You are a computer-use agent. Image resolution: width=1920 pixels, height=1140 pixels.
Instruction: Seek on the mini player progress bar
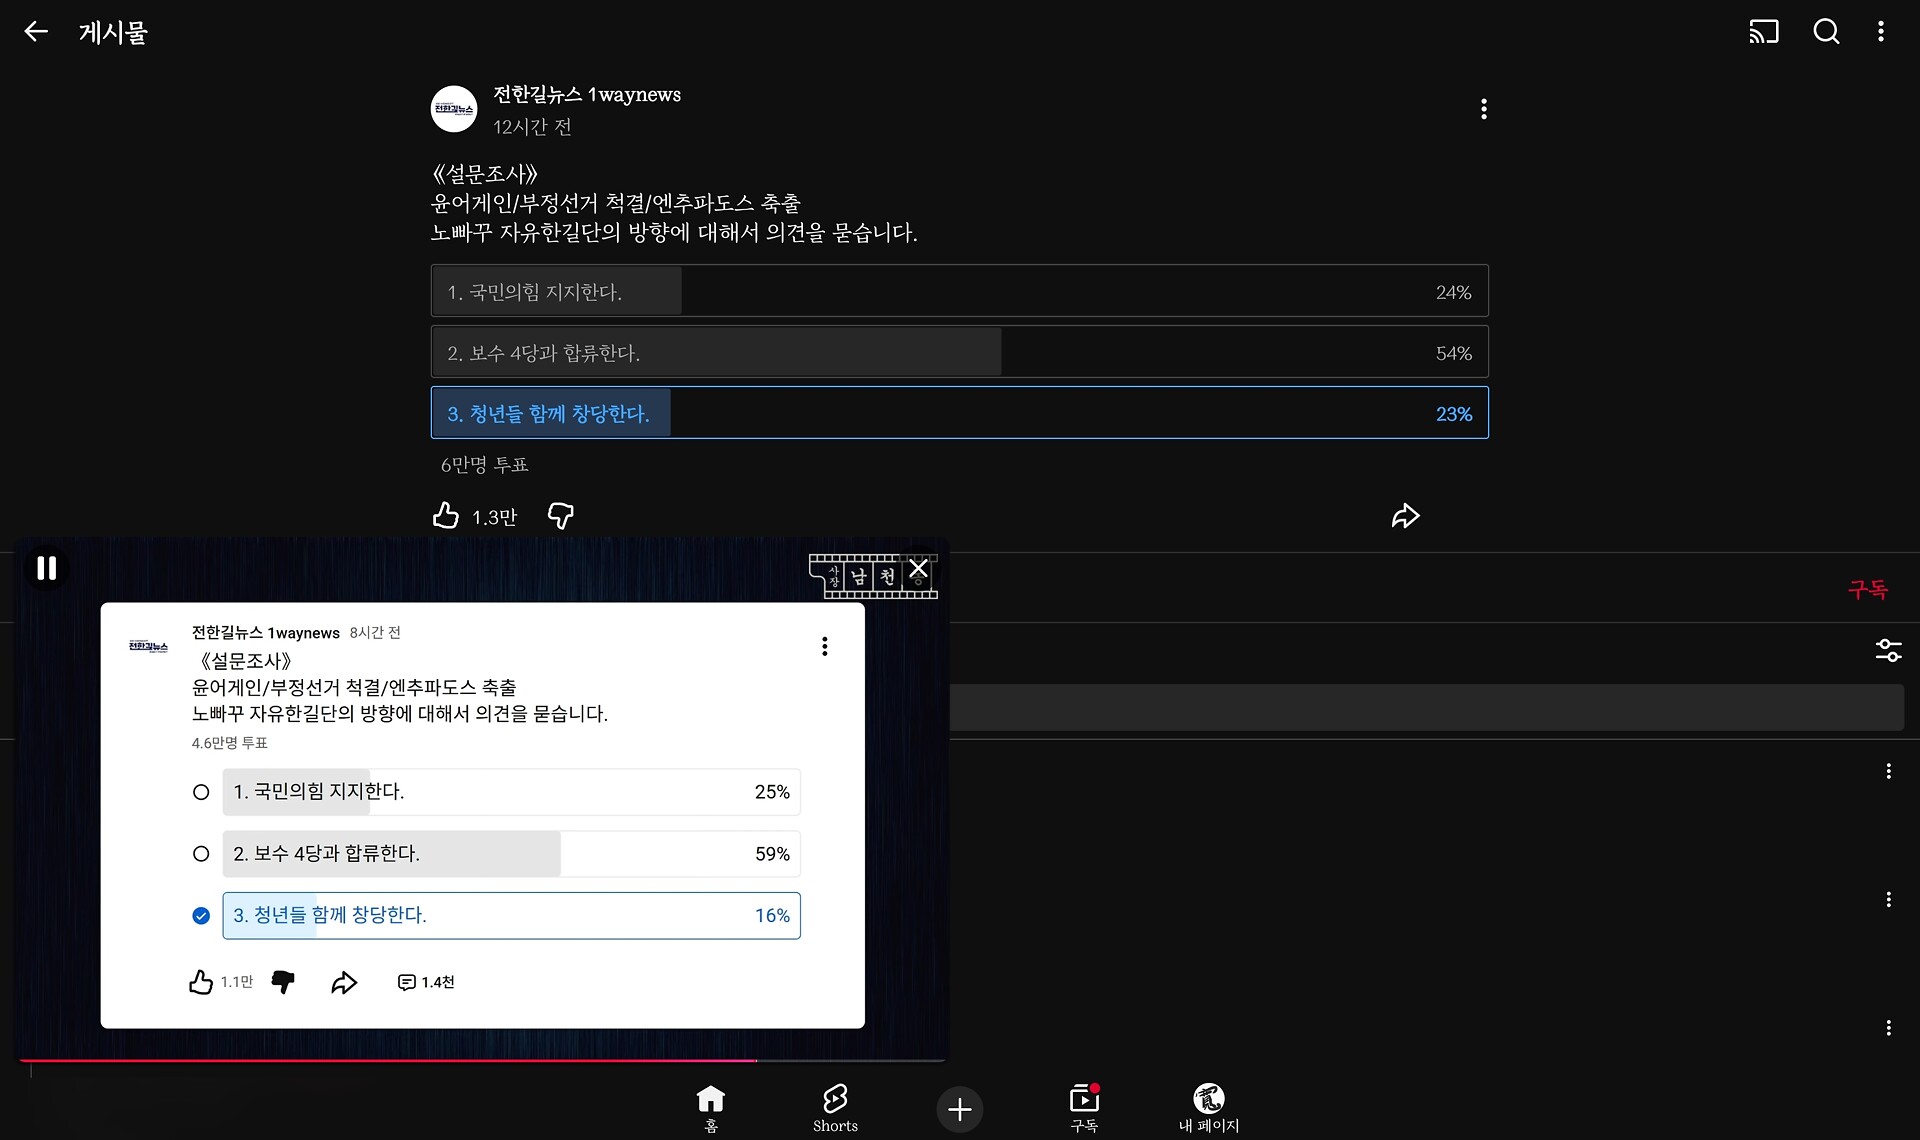click(480, 1060)
